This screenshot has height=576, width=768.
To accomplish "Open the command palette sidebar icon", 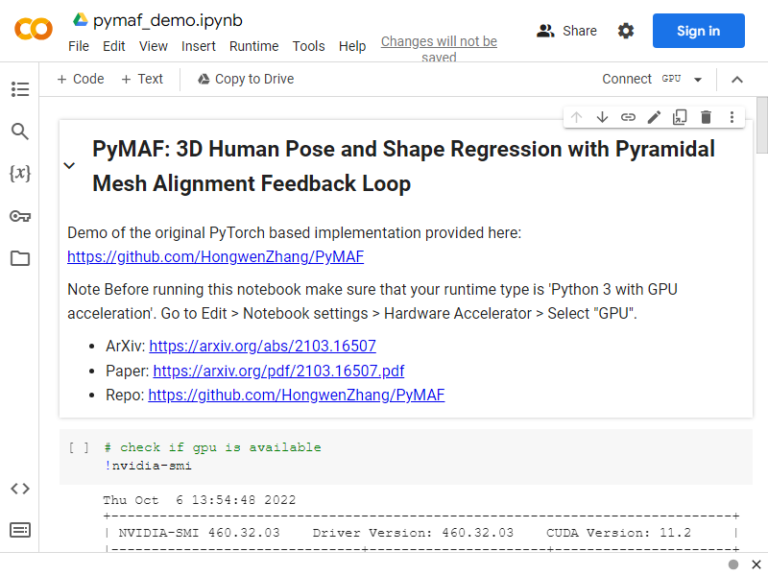I will pos(20,530).
